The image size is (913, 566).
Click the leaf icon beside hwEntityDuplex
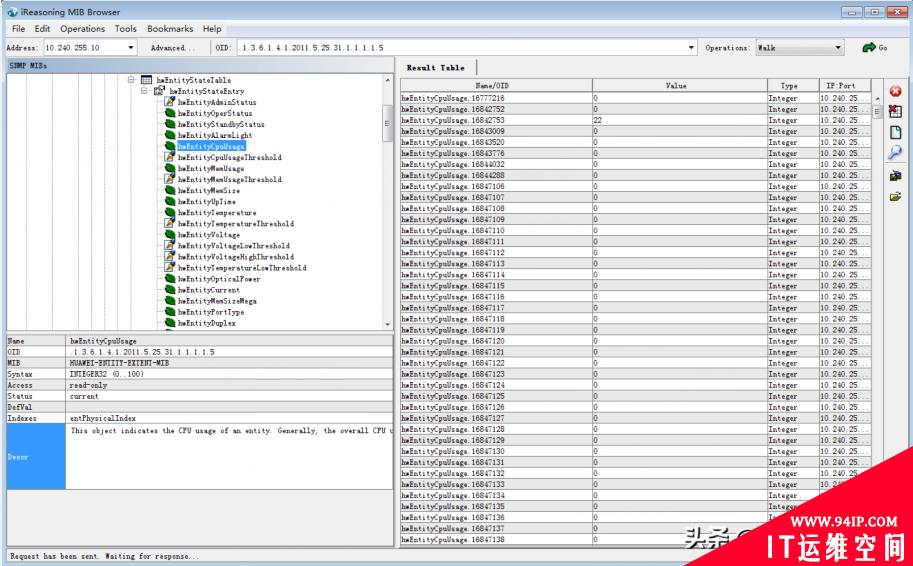coord(169,323)
